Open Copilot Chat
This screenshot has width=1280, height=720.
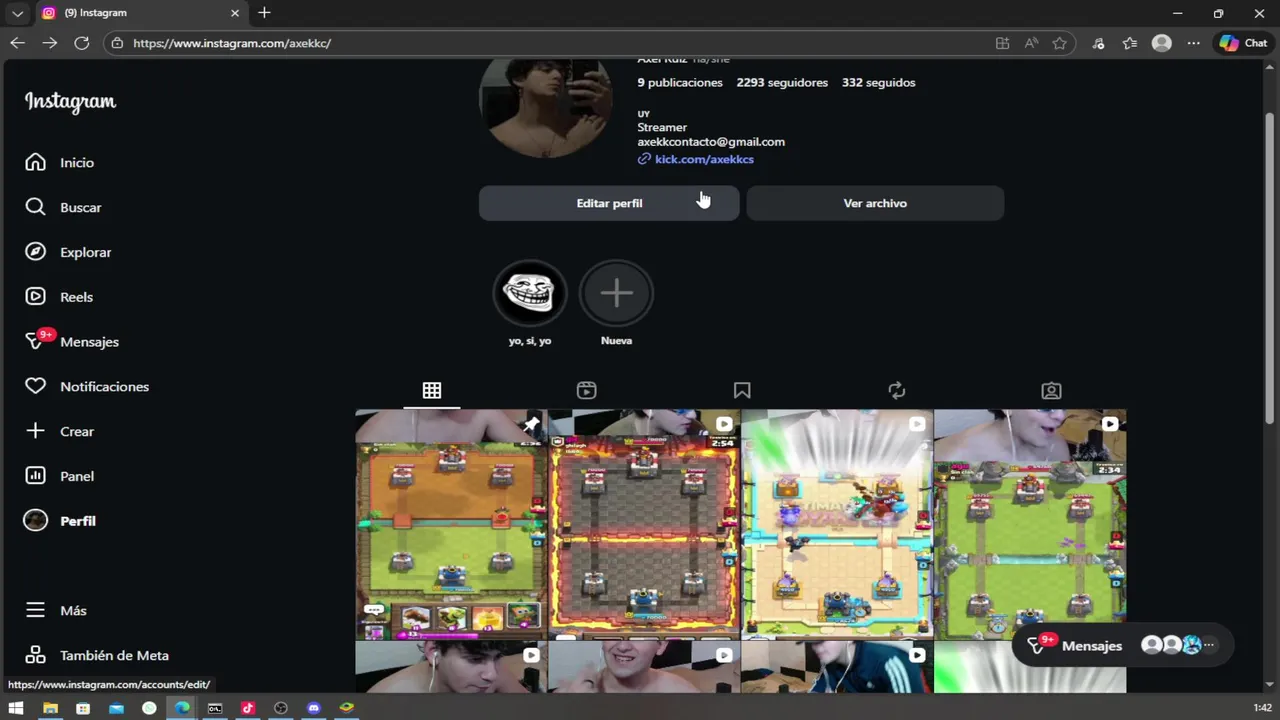1243,43
